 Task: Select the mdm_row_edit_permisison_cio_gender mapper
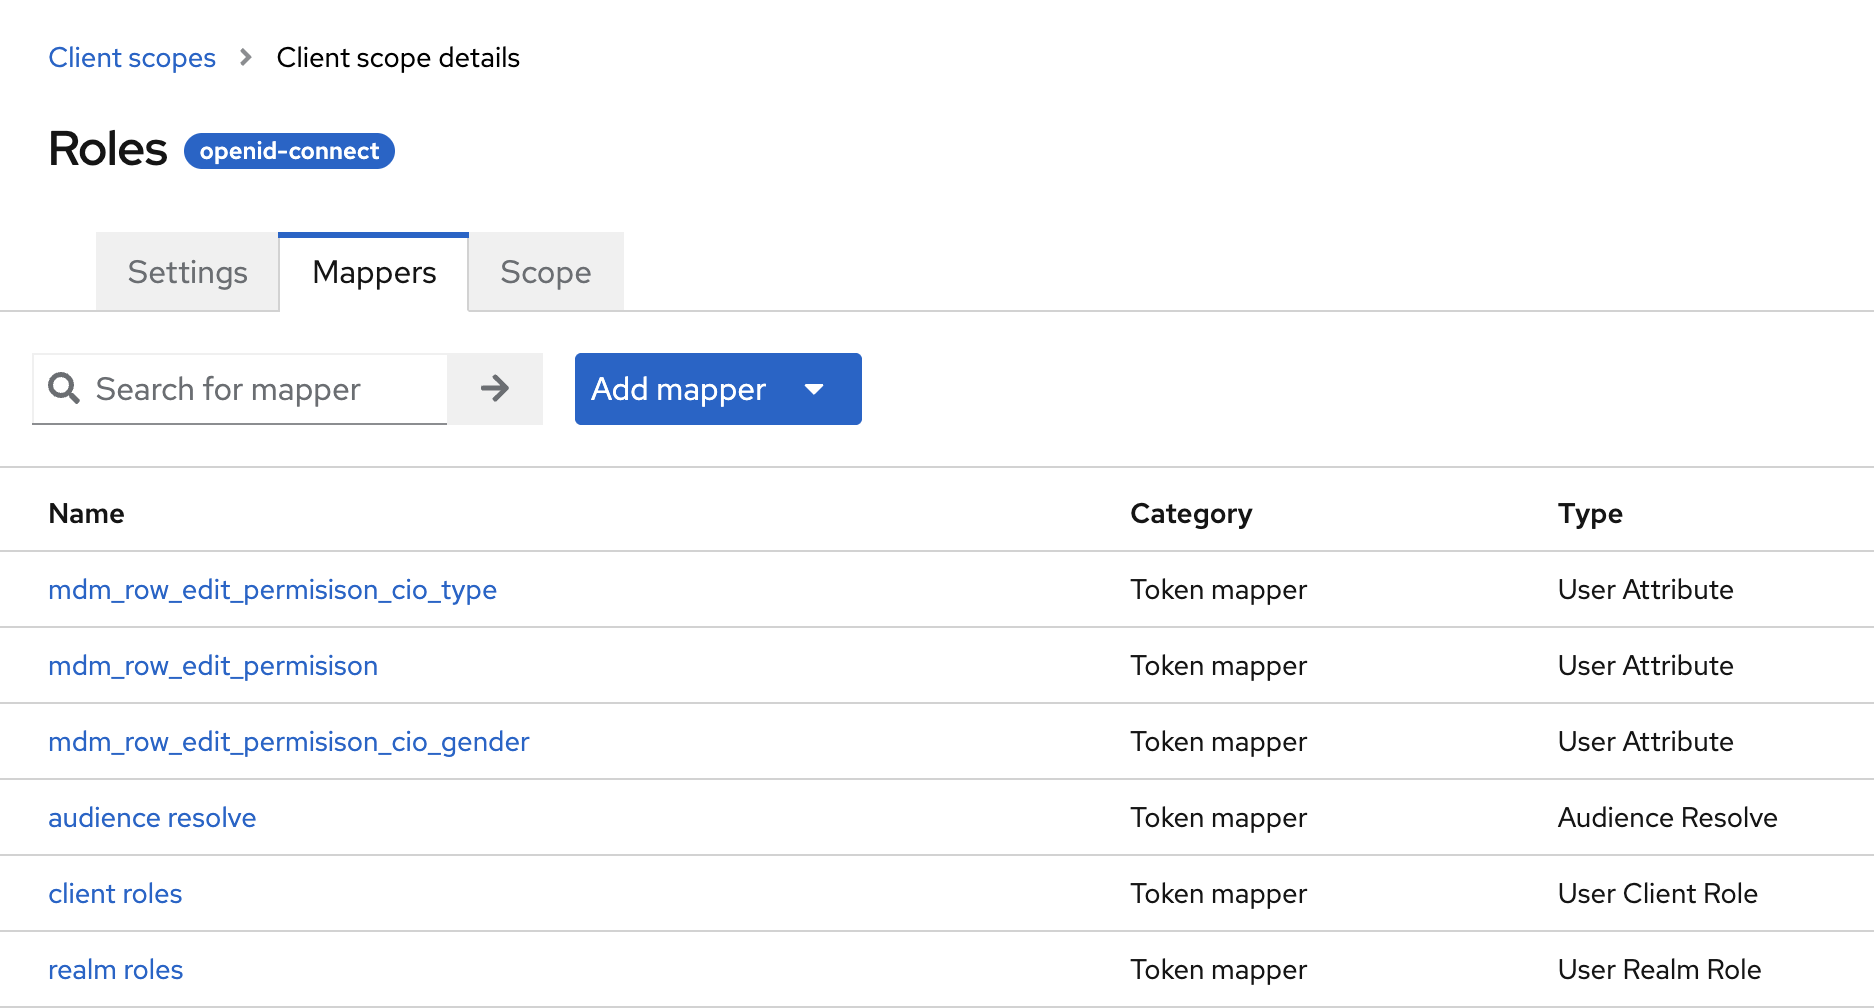[x=288, y=741]
